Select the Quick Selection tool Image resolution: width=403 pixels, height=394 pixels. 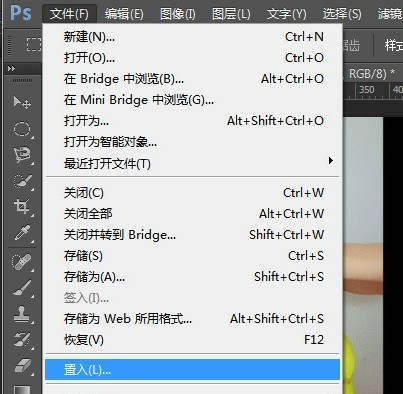click(x=22, y=181)
